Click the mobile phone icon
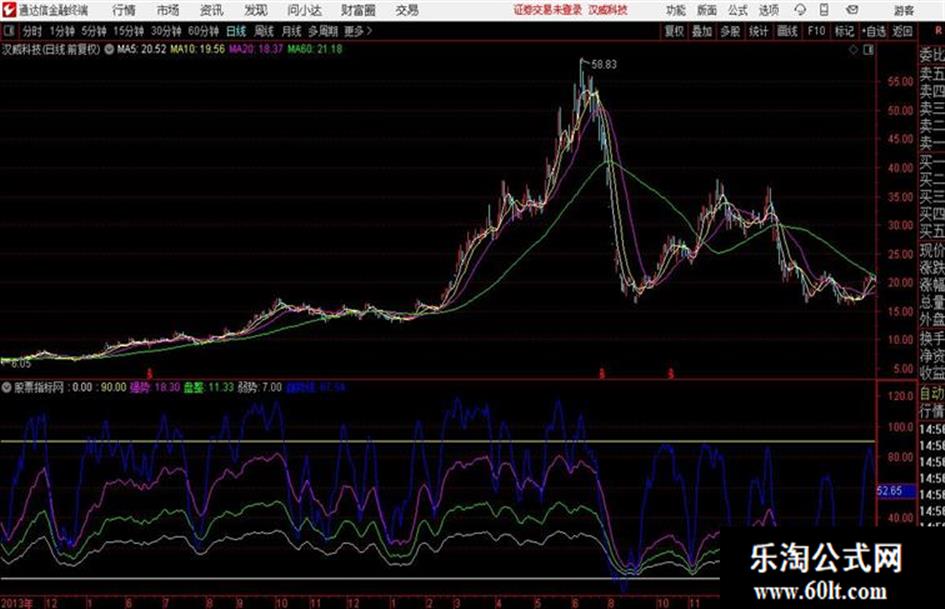 [x=824, y=10]
